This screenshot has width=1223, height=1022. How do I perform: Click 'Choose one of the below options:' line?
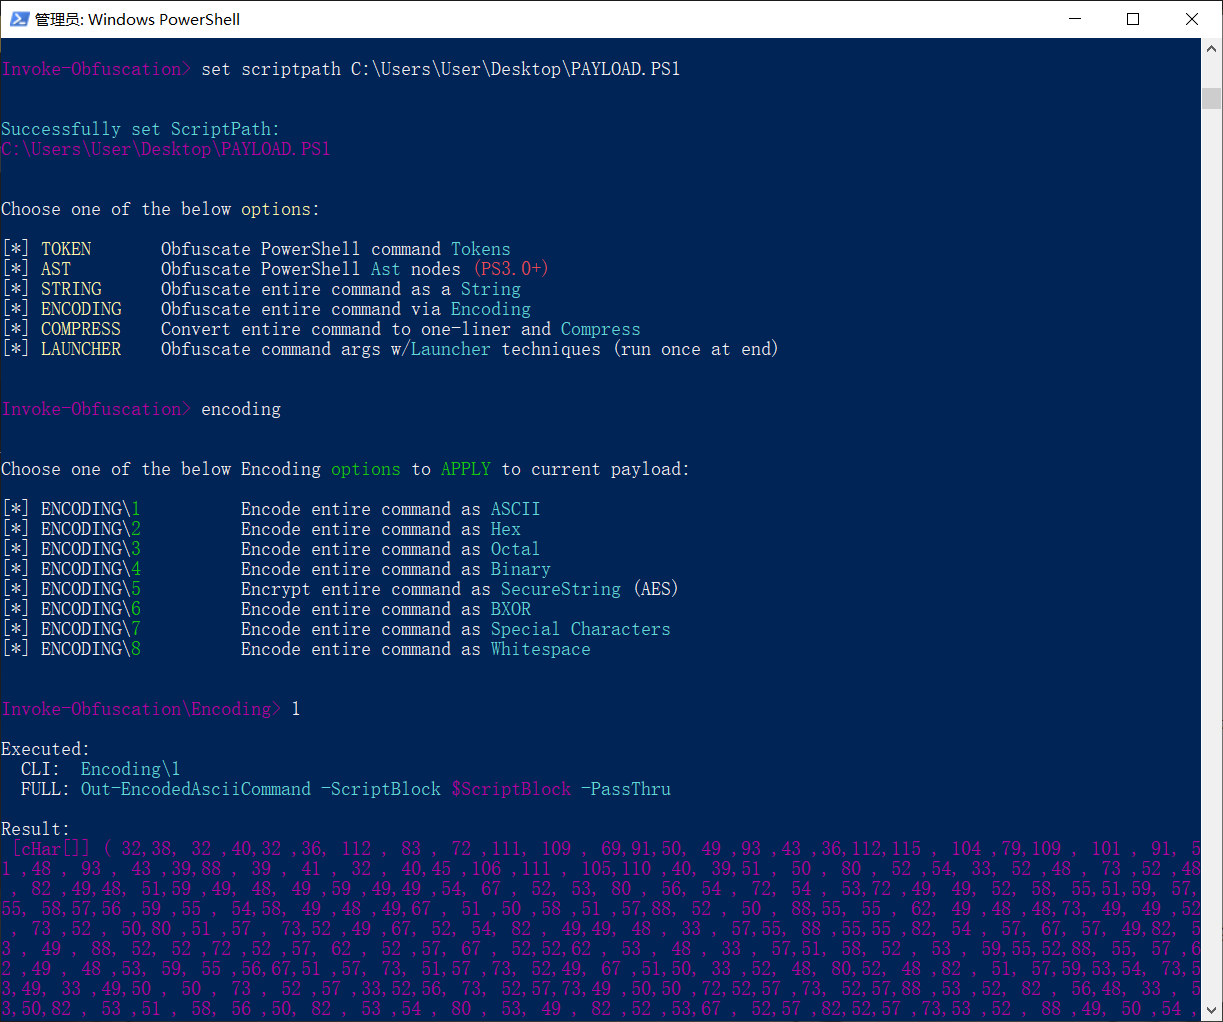tap(161, 209)
